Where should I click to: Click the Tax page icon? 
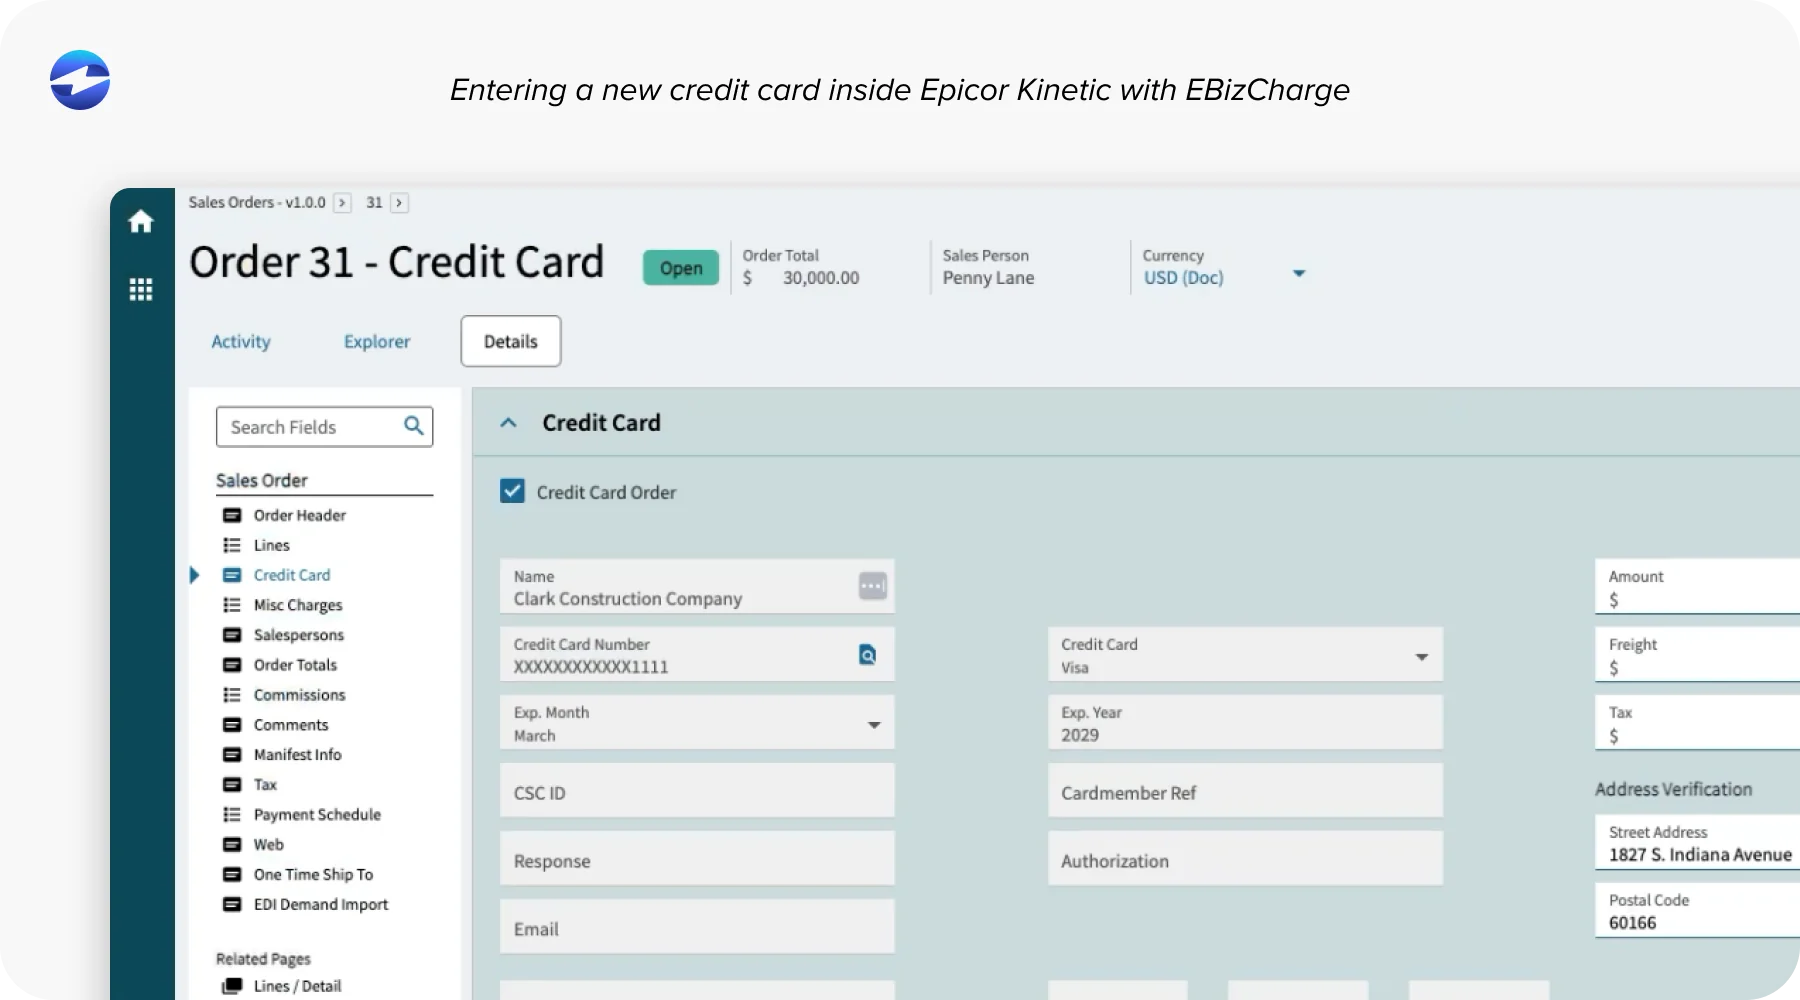tap(232, 785)
